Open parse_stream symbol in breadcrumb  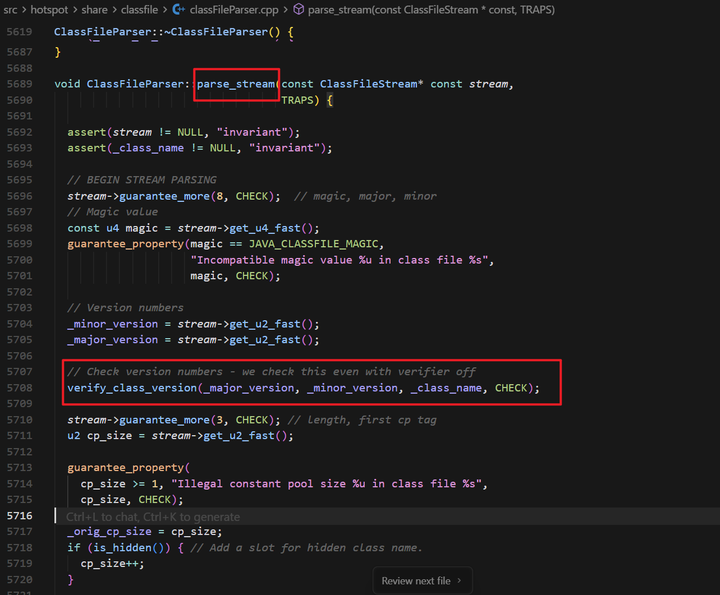tap(431, 10)
